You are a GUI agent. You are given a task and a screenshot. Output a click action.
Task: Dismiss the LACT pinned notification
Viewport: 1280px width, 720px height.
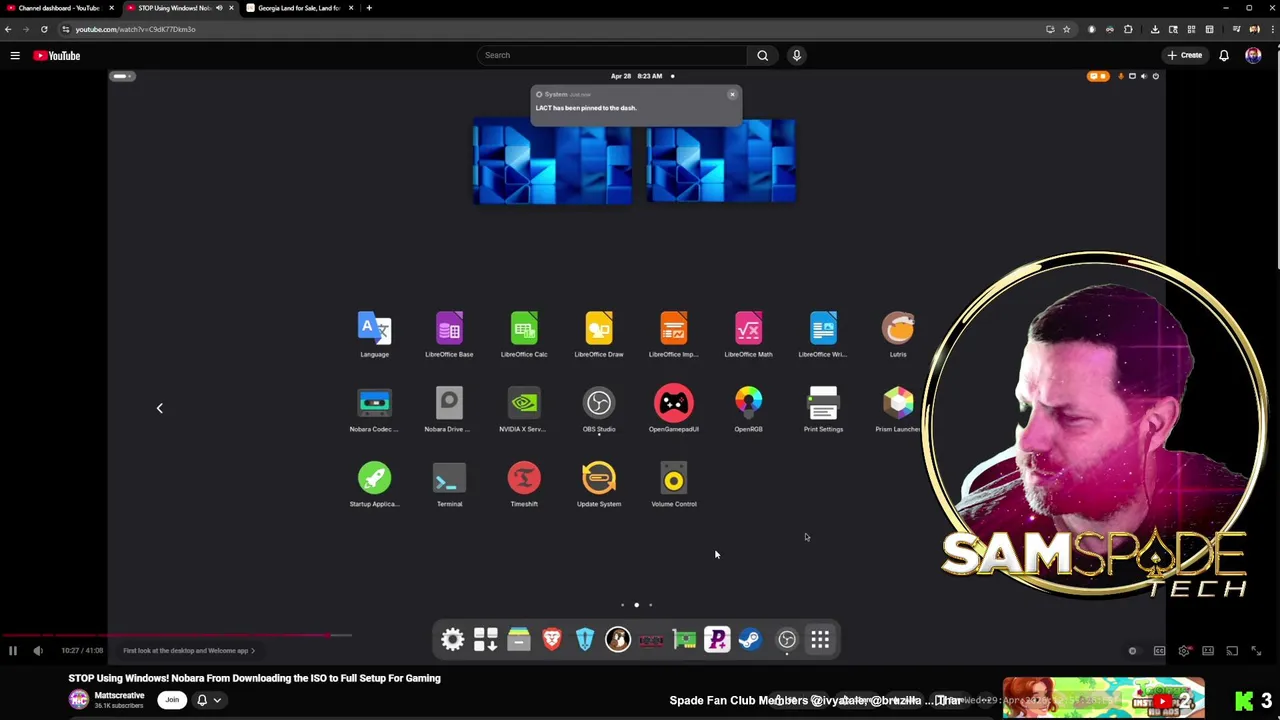pyautogui.click(x=732, y=95)
